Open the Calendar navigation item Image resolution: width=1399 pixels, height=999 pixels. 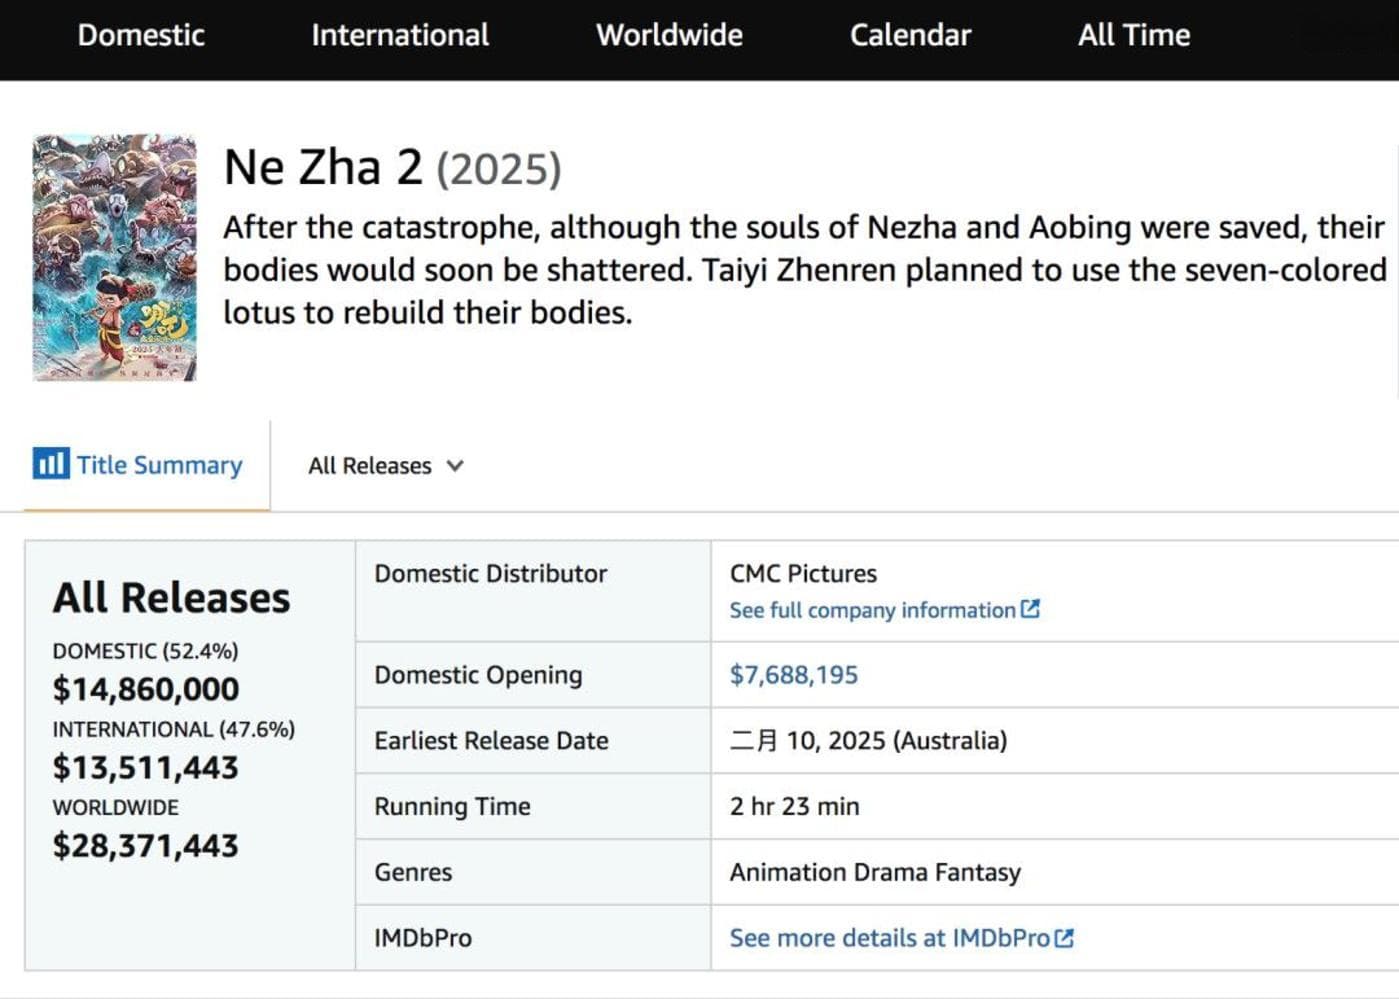click(x=910, y=35)
